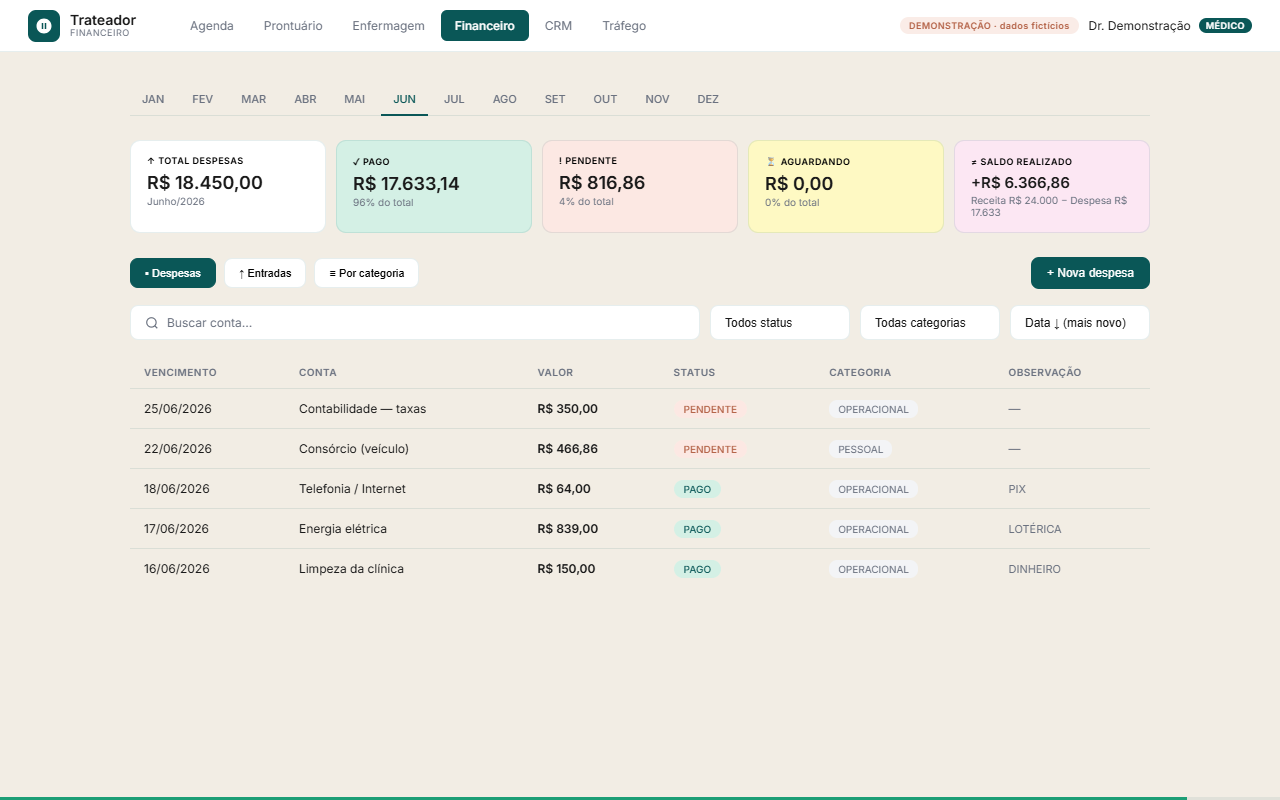The image size is (1280, 800).
Task: Open the Todos status dropdown
Action: click(x=780, y=323)
